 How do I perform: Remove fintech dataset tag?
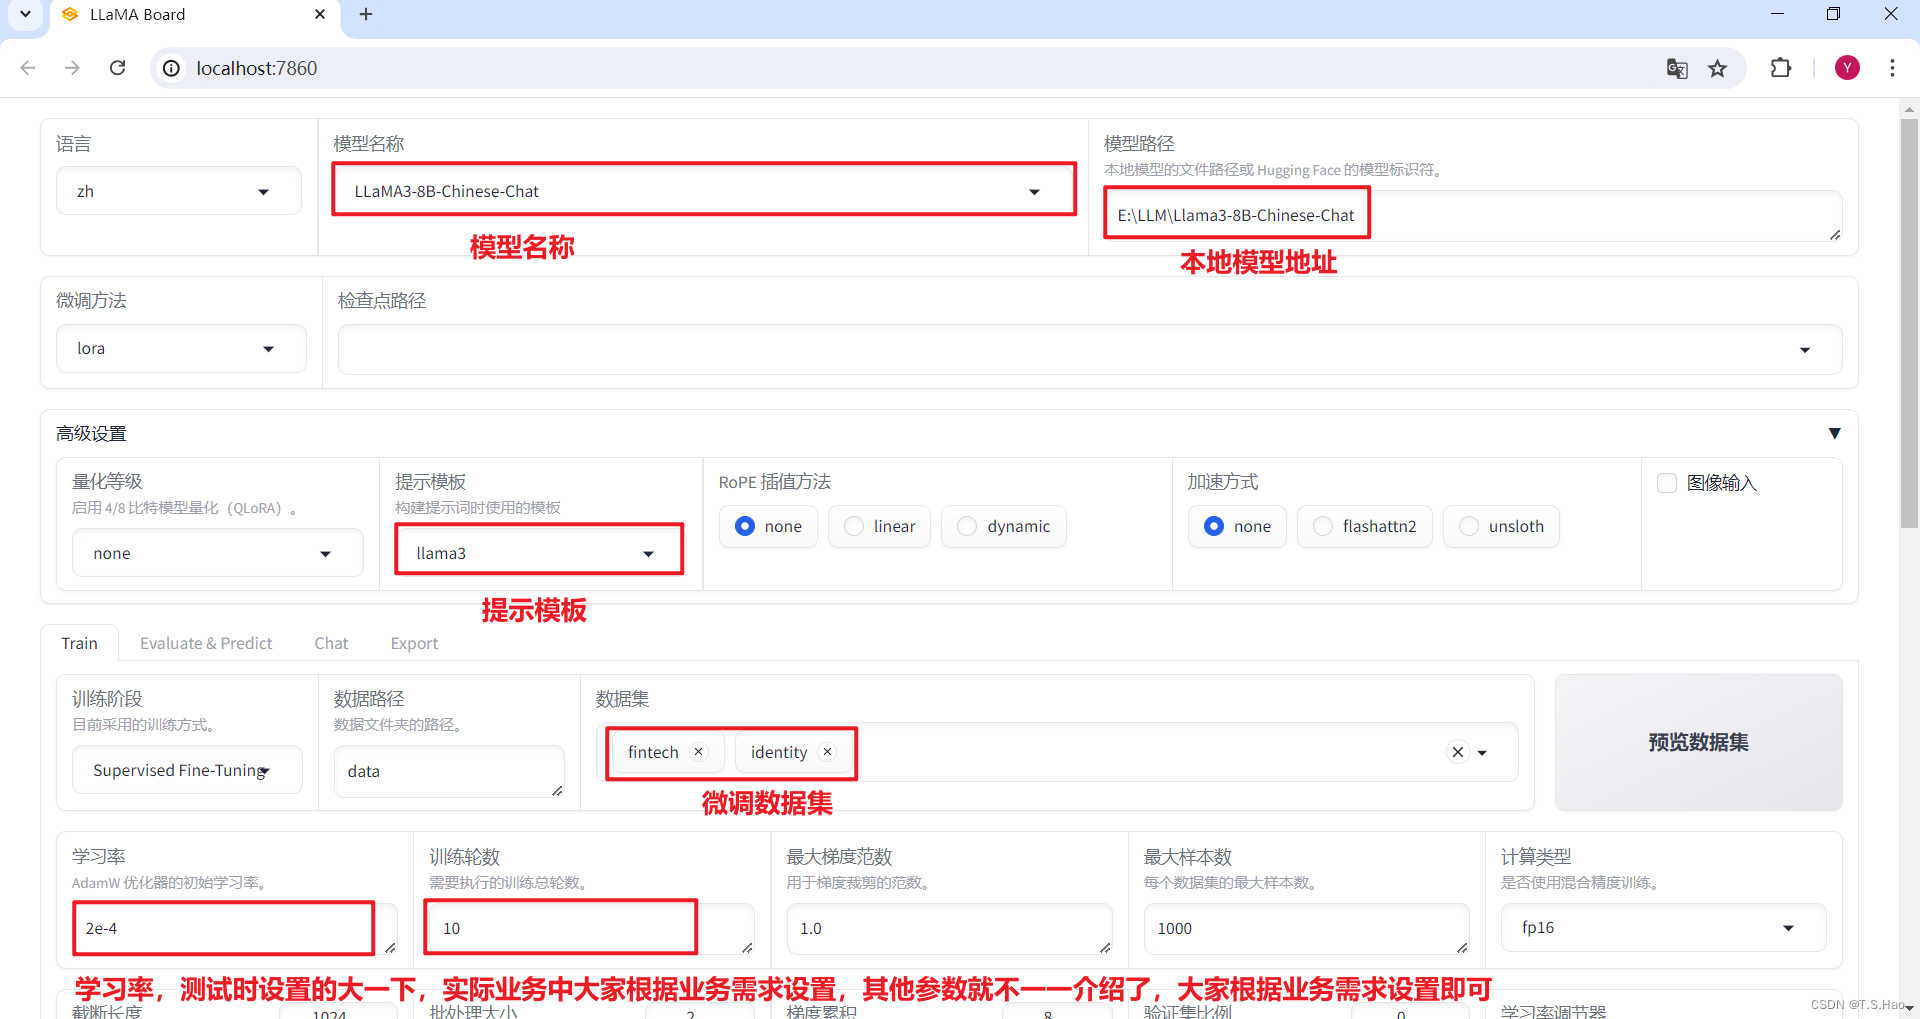pyautogui.click(x=698, y=752)
